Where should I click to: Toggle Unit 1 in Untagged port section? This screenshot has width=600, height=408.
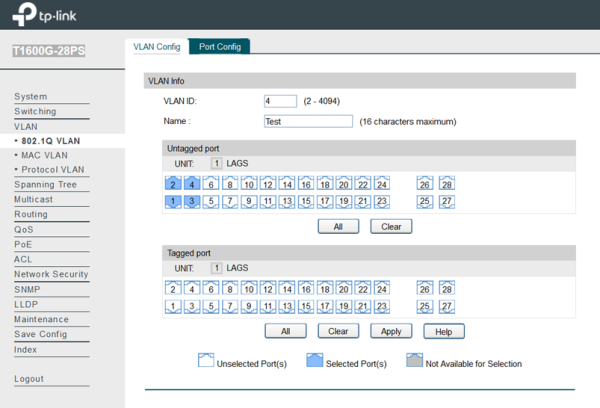[x=215, y=163]
